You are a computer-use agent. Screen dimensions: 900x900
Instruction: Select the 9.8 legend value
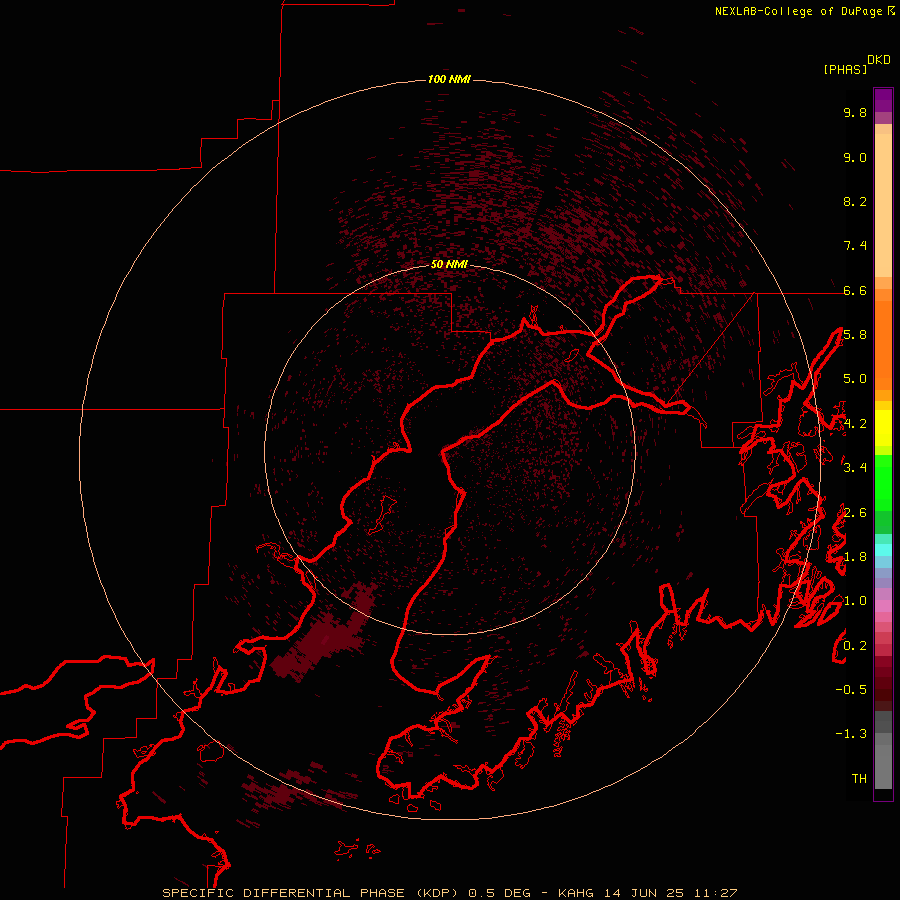(855, 112)
